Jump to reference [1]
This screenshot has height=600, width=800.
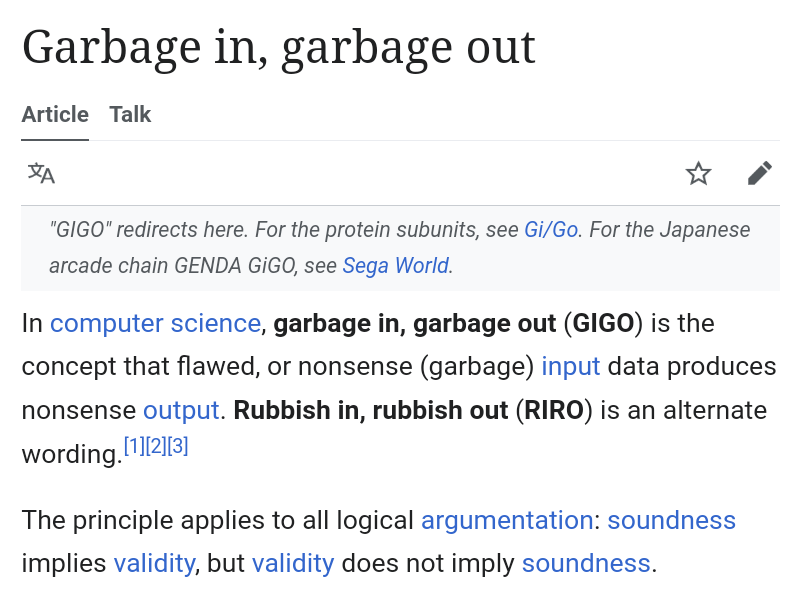[x=134, y=446]
